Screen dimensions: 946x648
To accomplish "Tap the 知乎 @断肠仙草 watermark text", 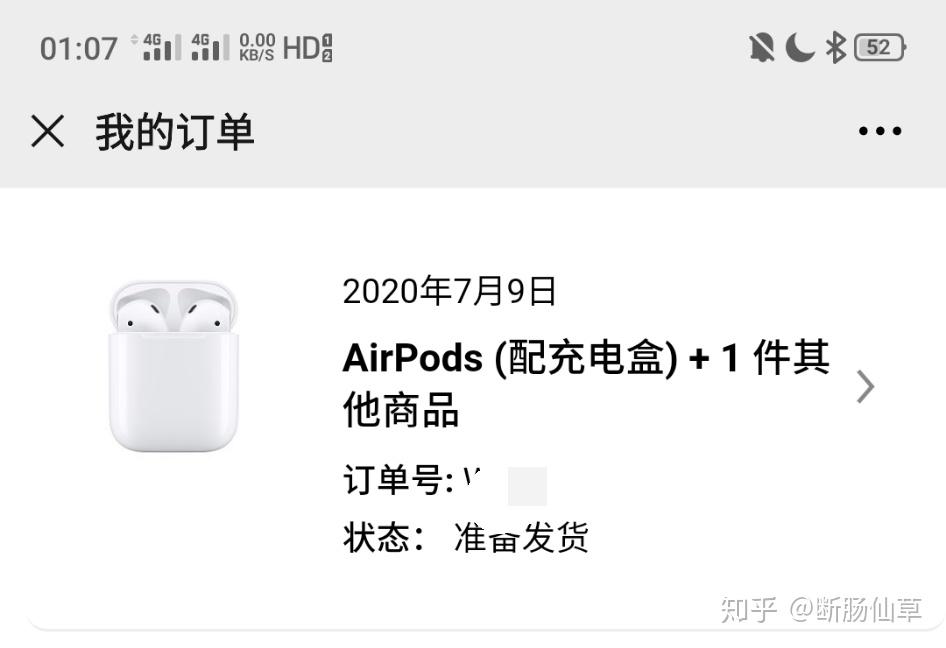I will tap(821, 609).
